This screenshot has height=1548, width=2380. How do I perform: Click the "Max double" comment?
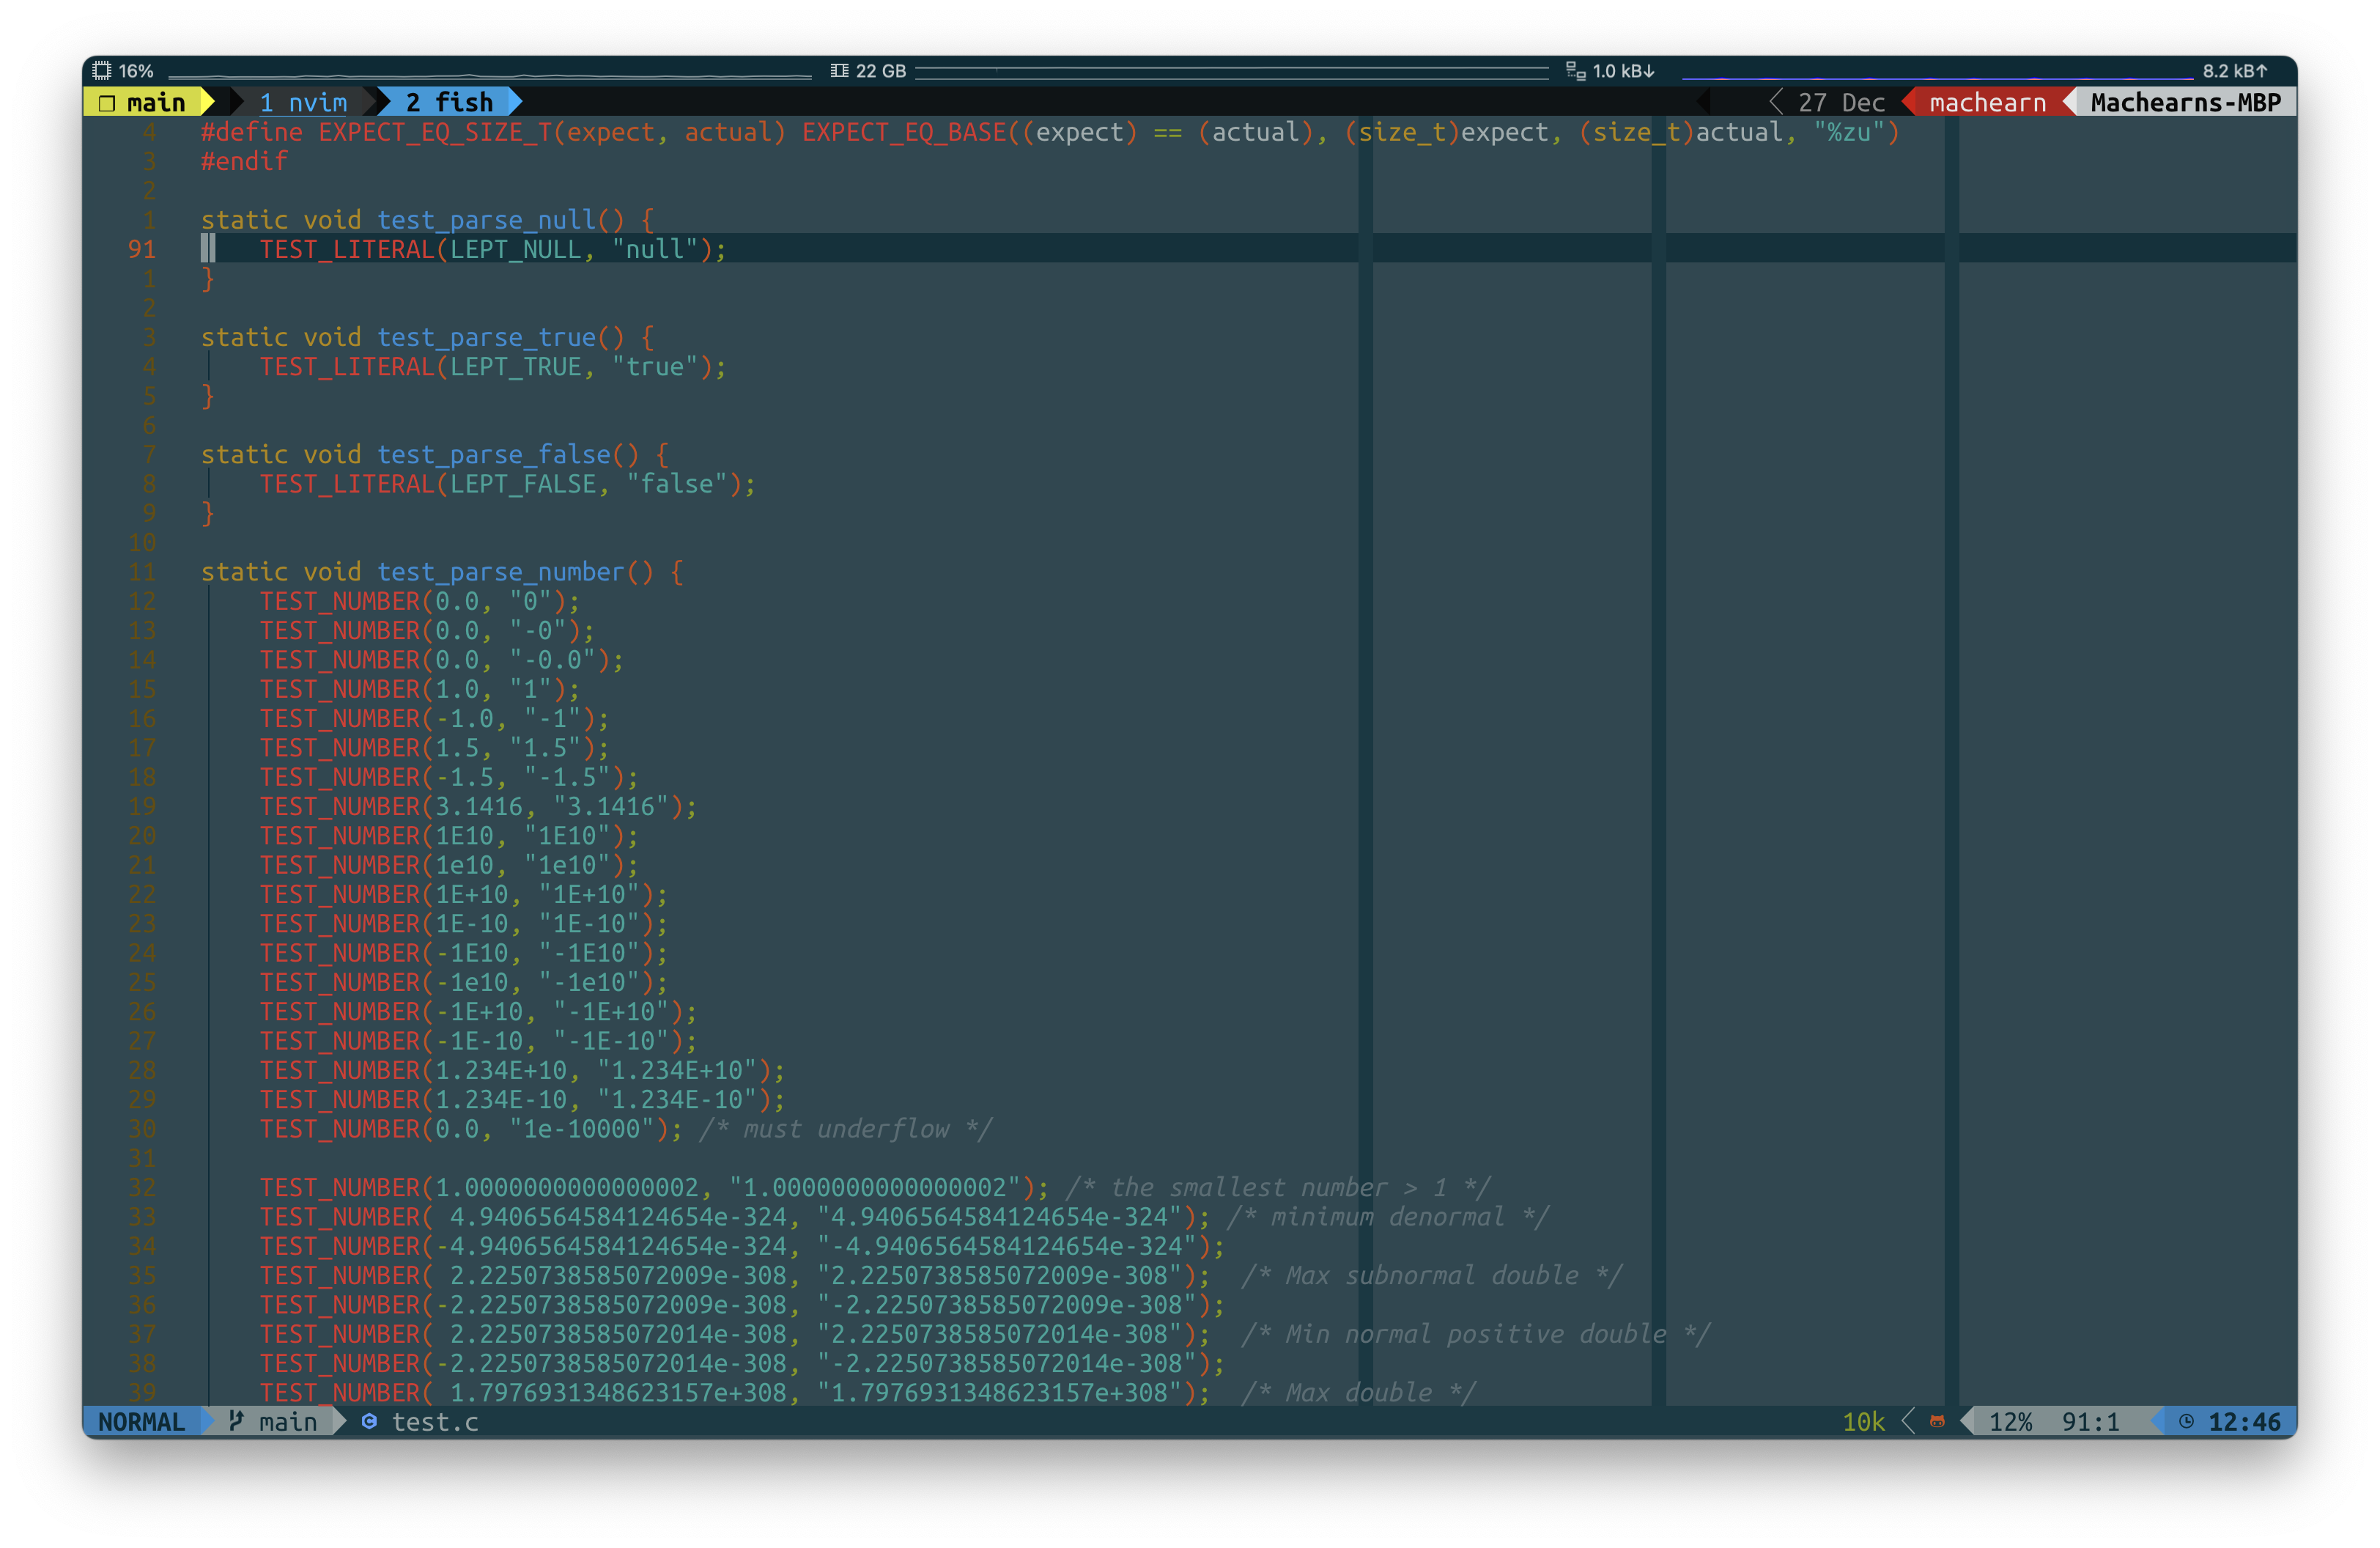pyautogui.click(x=1358, y=1392)
